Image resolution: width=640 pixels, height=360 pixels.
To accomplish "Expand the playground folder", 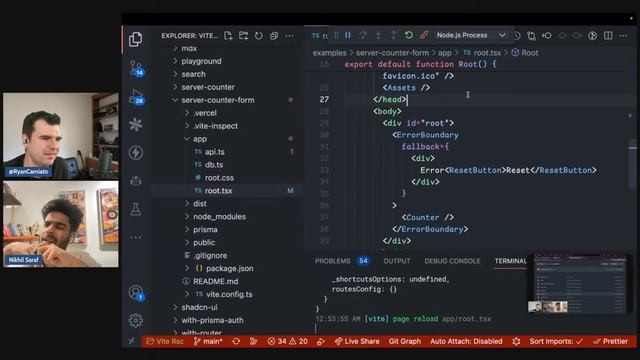I will pos(201,61).
